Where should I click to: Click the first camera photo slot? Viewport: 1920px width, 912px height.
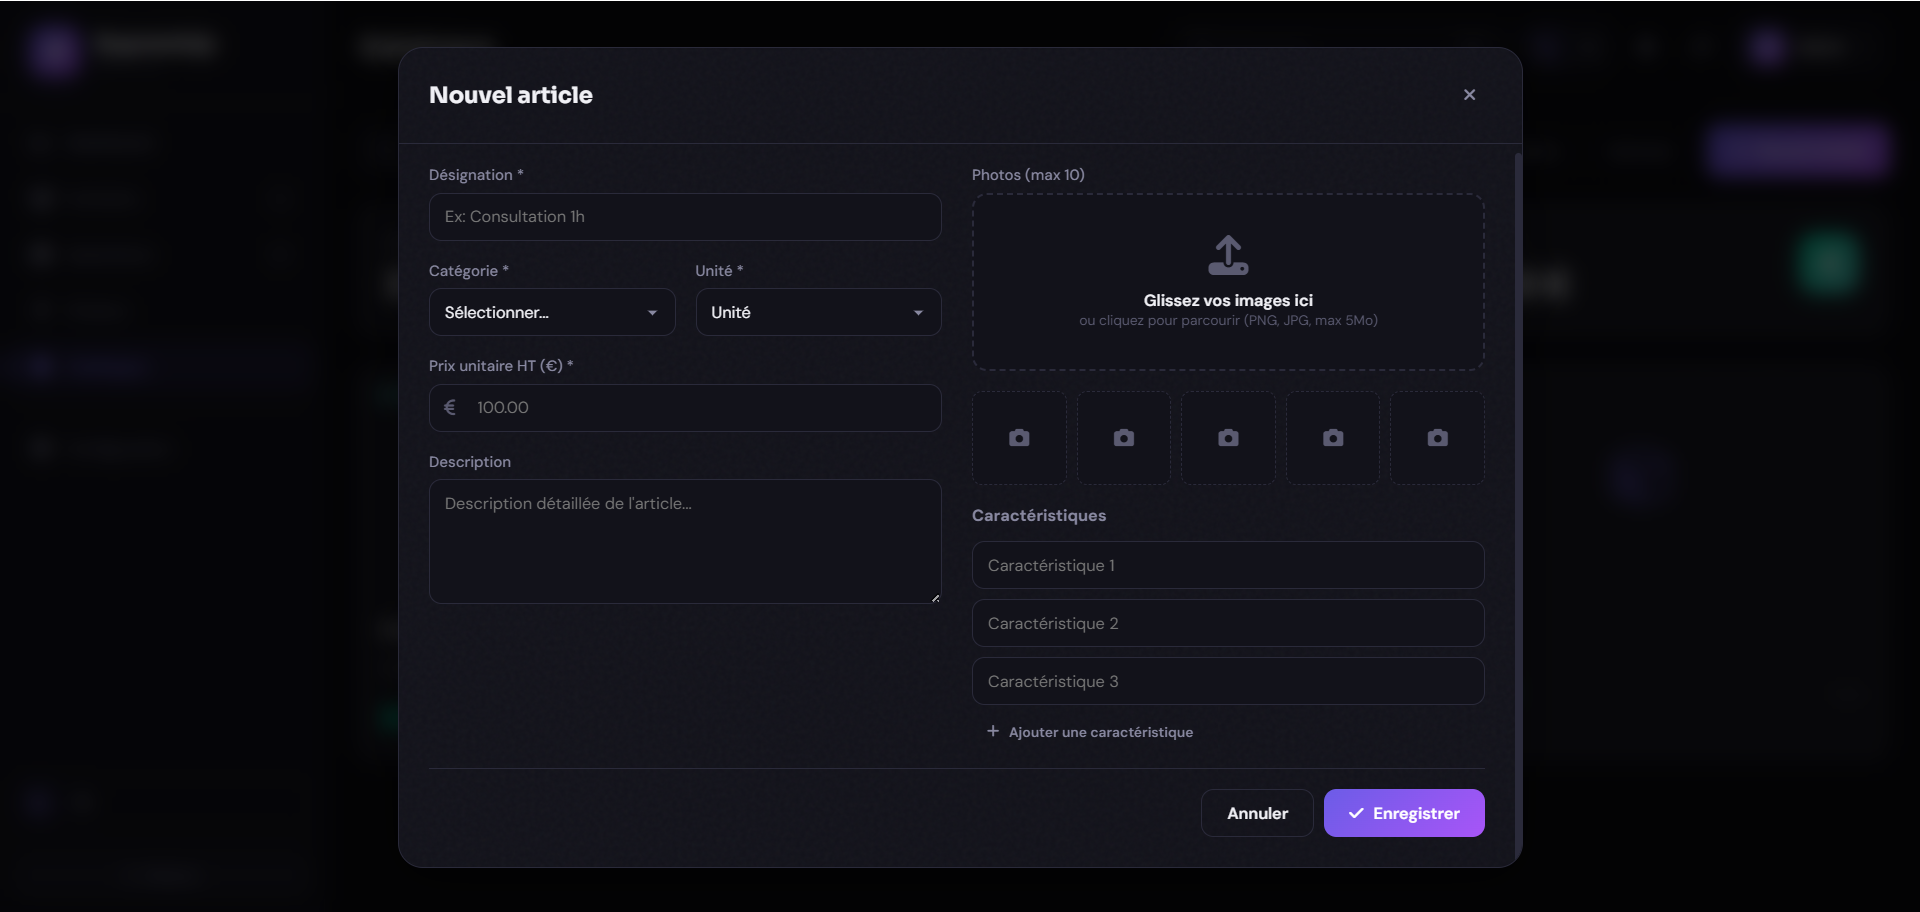coord(1019,438)
